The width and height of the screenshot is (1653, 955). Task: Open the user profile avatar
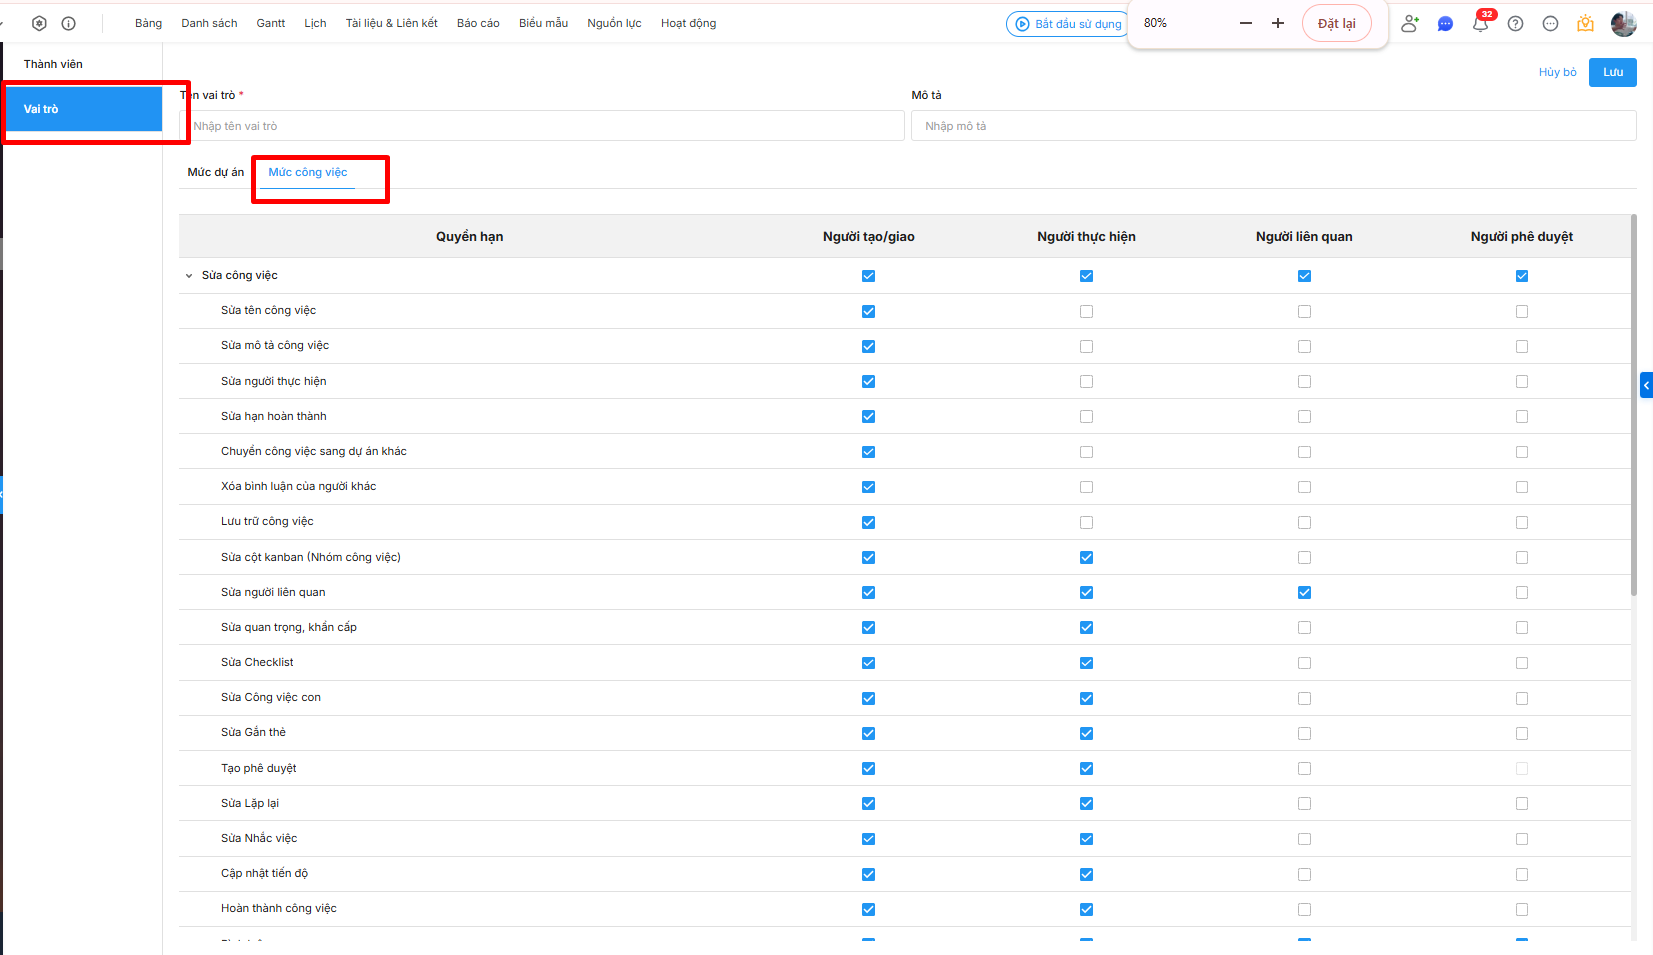1623,23
